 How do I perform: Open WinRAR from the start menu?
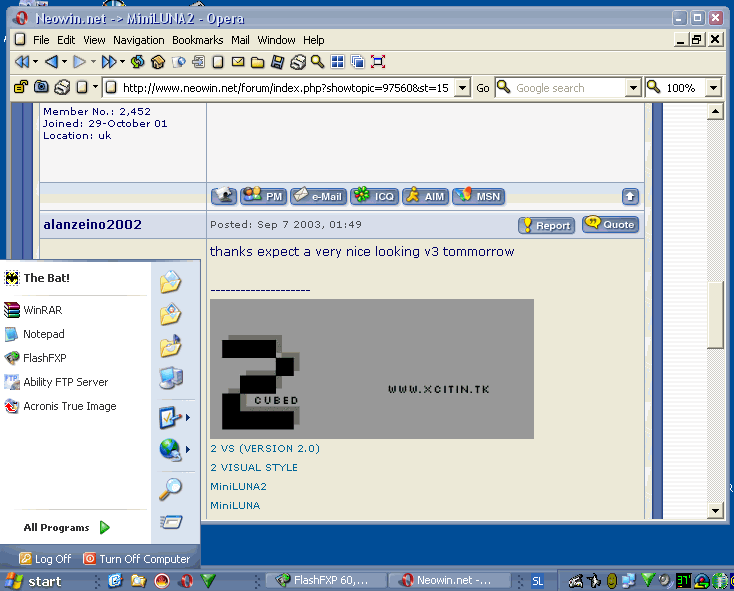tap(43, 311)
